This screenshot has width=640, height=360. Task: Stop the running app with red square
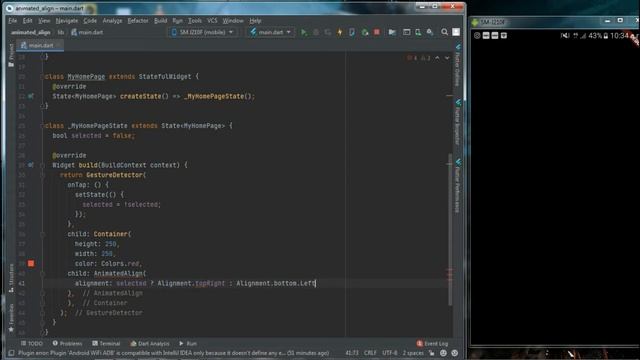[x=377, y=32]
